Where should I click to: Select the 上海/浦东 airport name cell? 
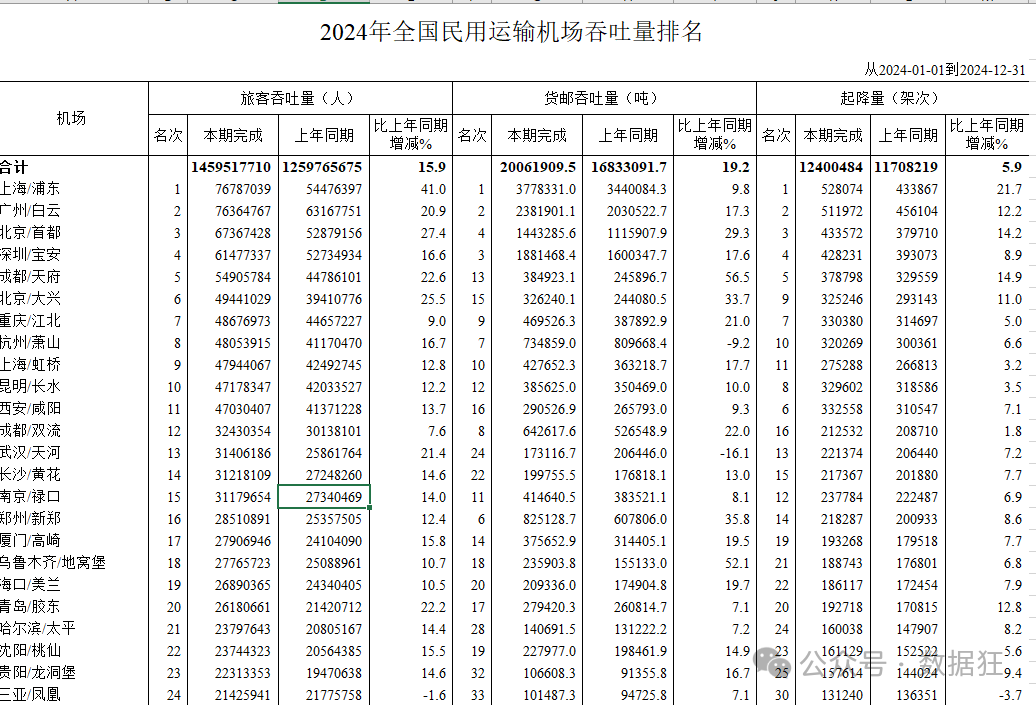pyautogui.click(x=30, y=189)
